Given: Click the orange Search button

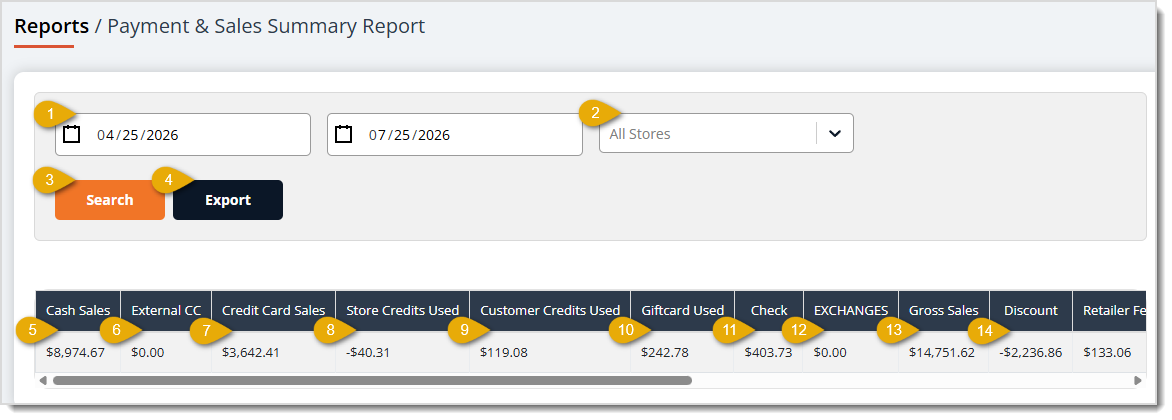Looking at the screenshot, I should [110, 200].
